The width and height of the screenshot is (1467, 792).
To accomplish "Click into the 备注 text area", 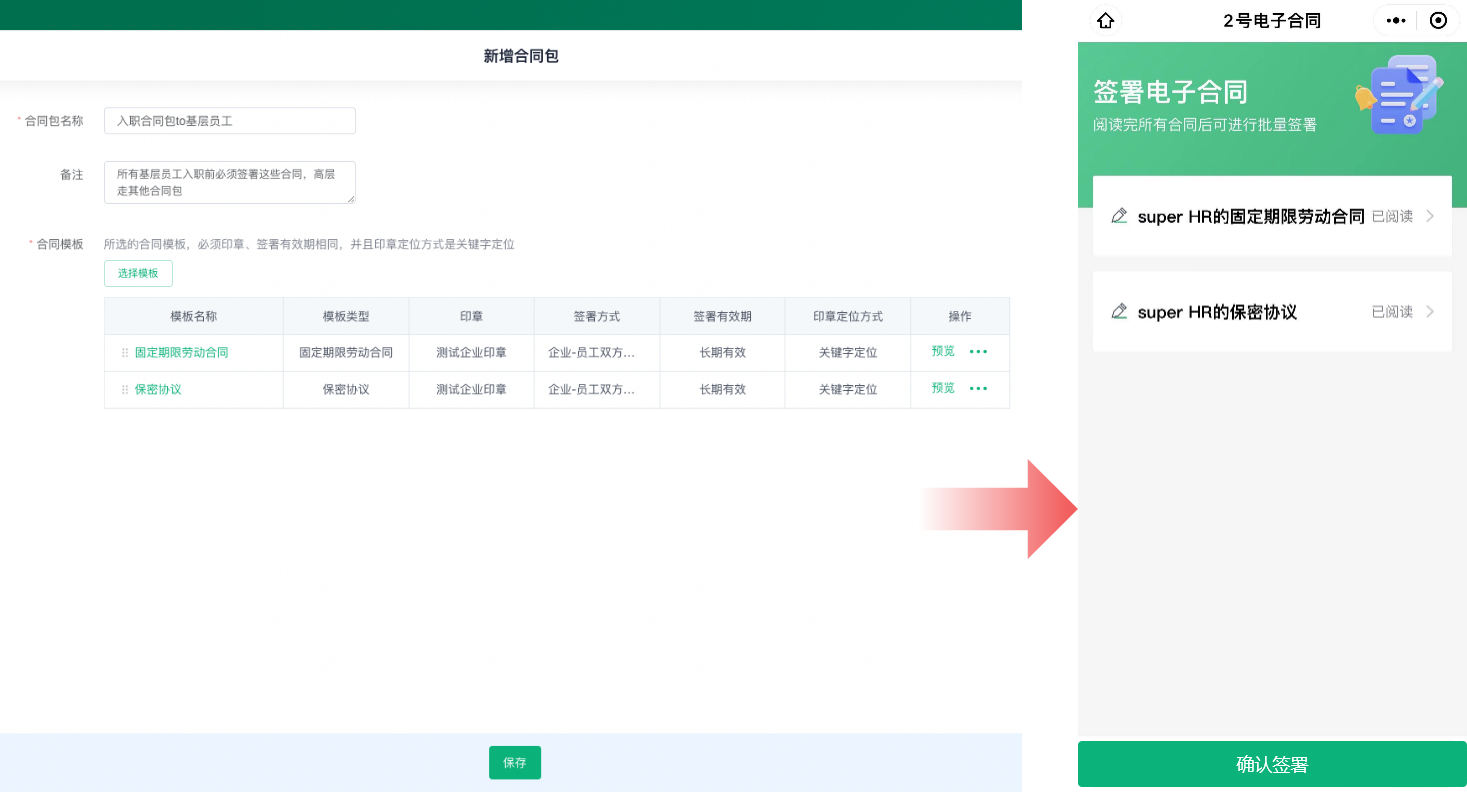I will pos(230,182).
